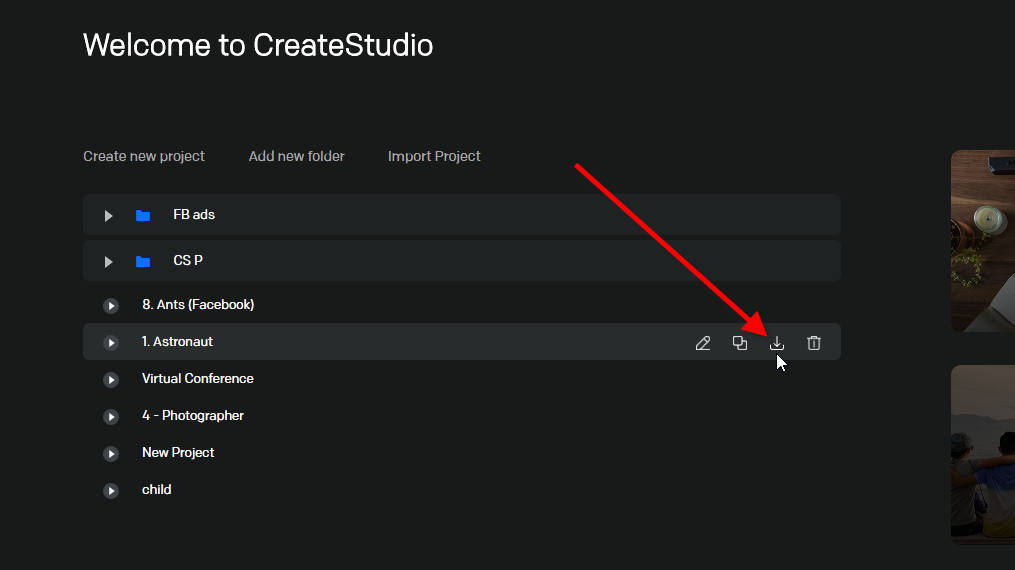Click the play icon beside child project

[111, 490]
